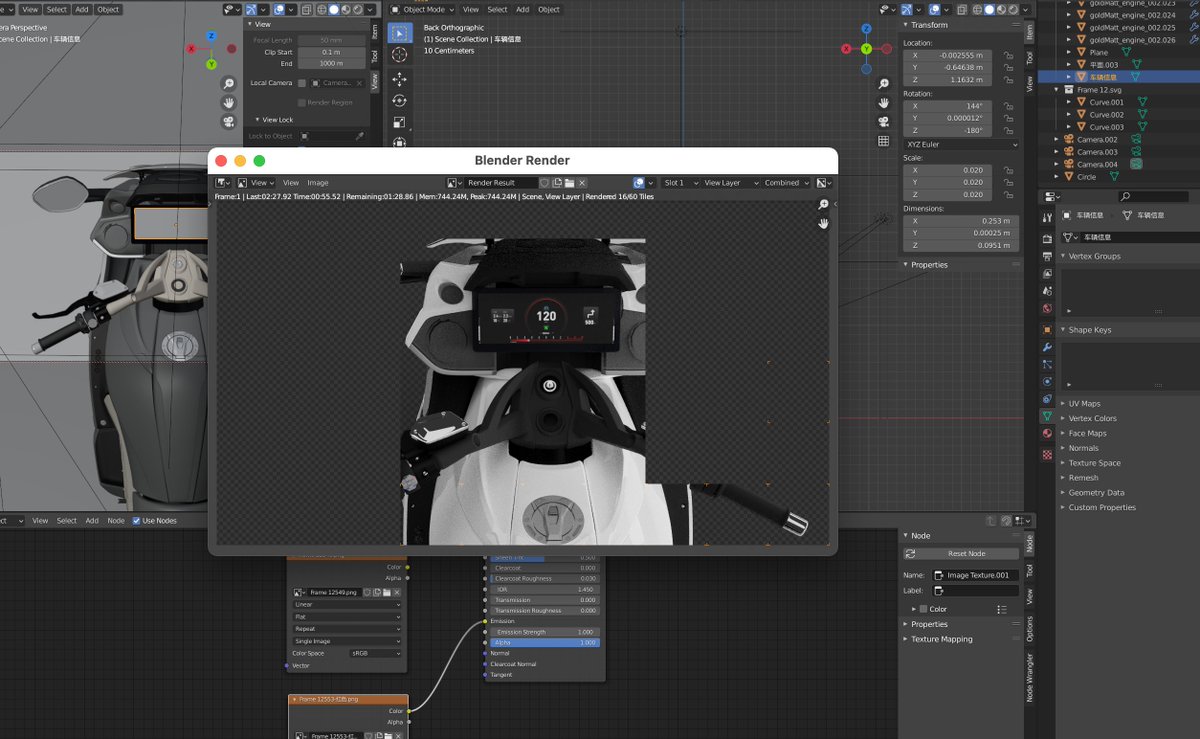This screenshot has width=1200, height=739.
Task: Collapse the Frame 12.svg collection
Action: [1058, 89]
